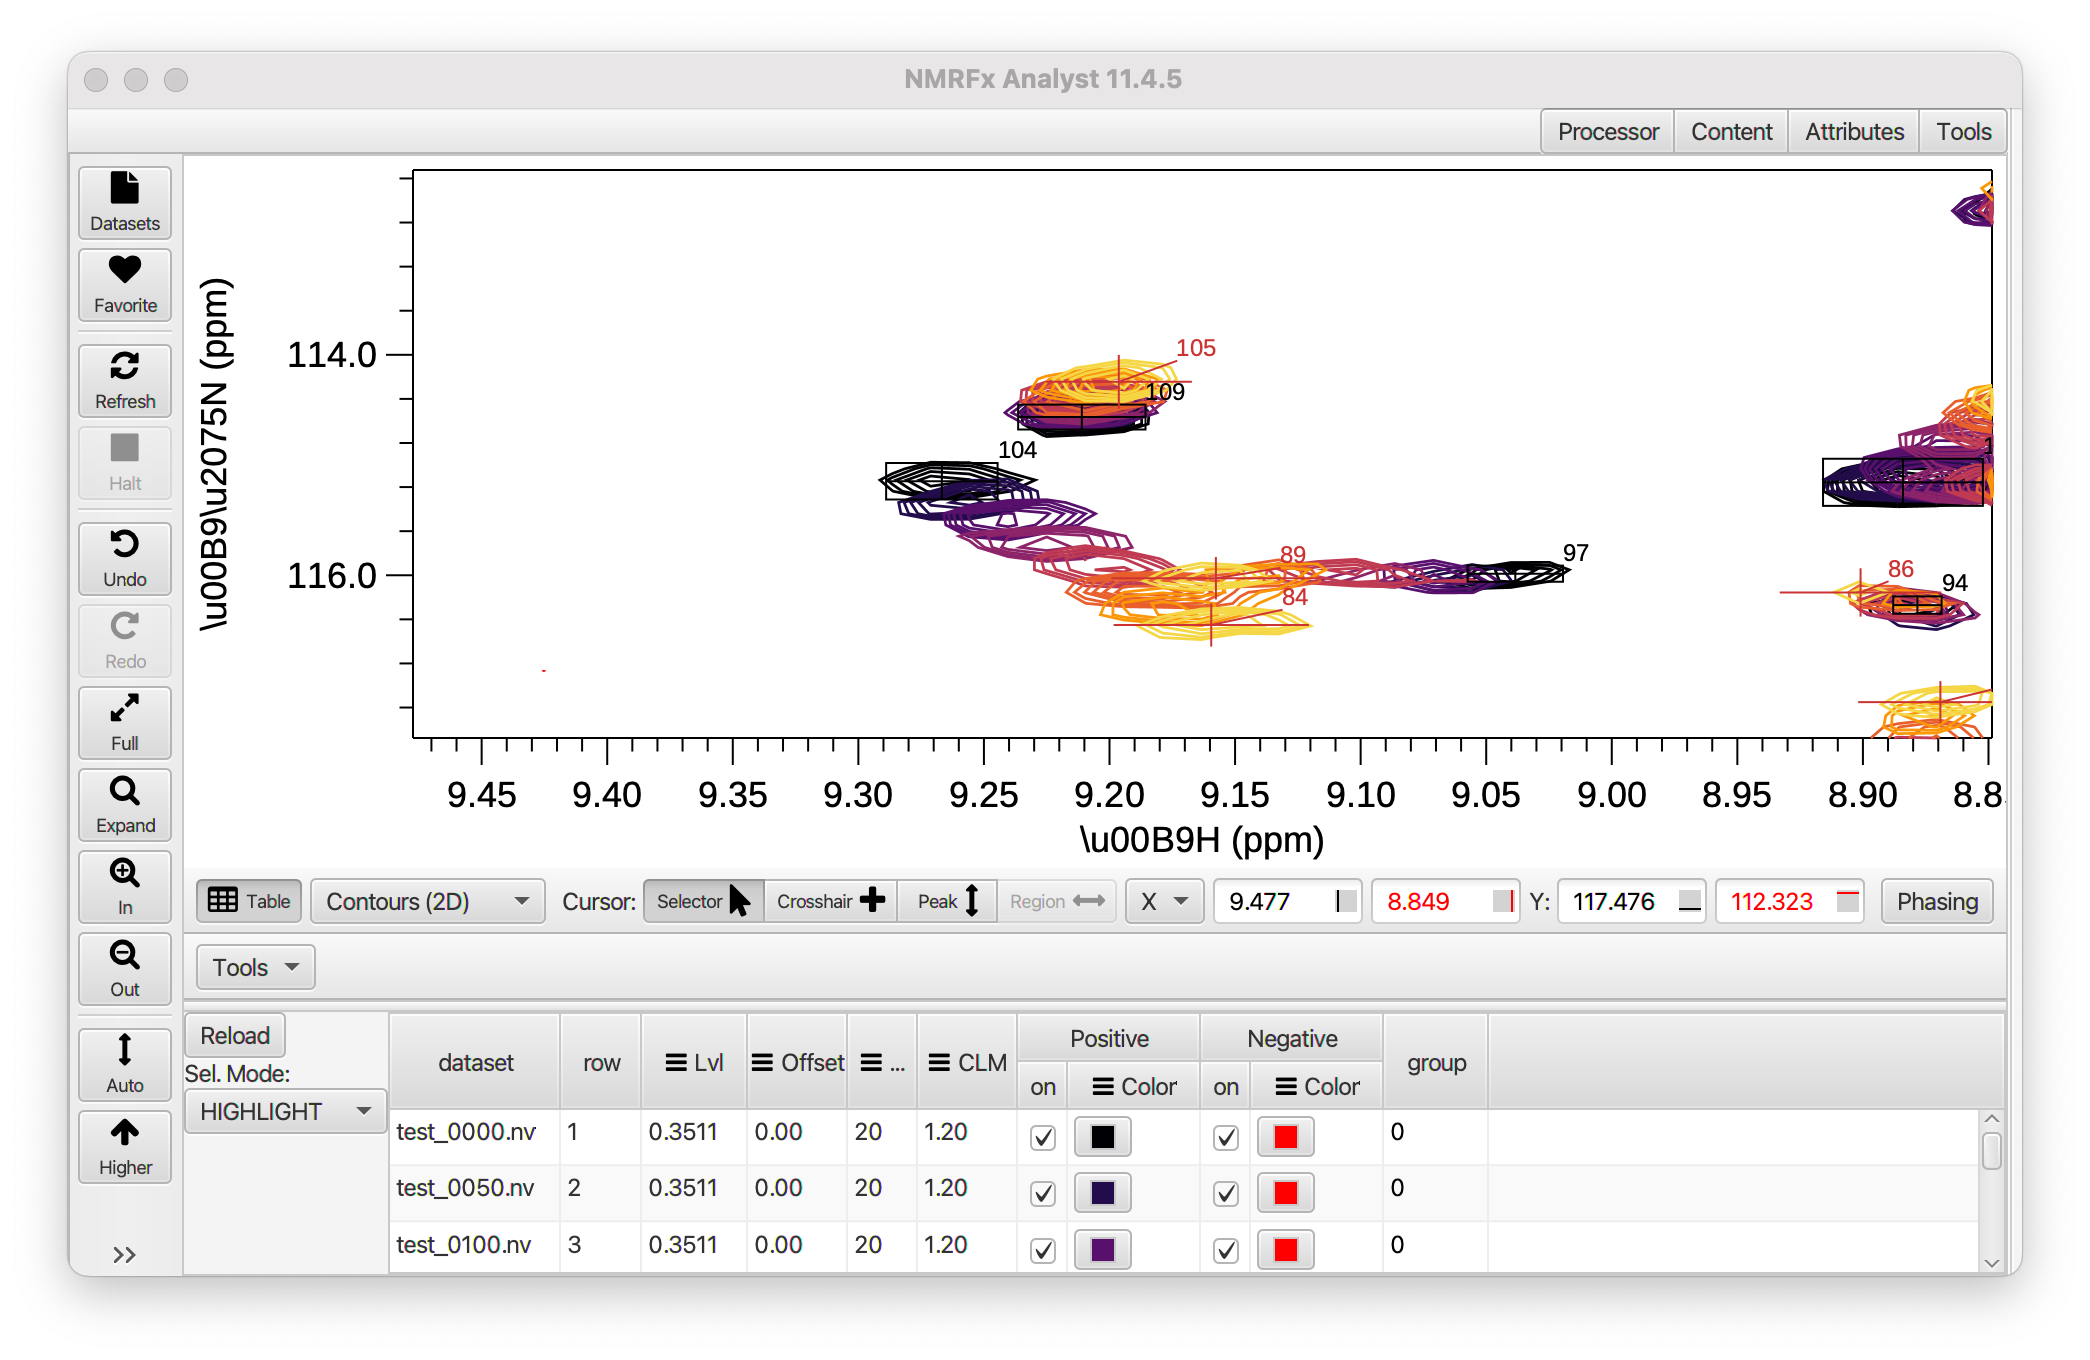
Task: Show the Full spectrum view
Action: click(125, 723)
